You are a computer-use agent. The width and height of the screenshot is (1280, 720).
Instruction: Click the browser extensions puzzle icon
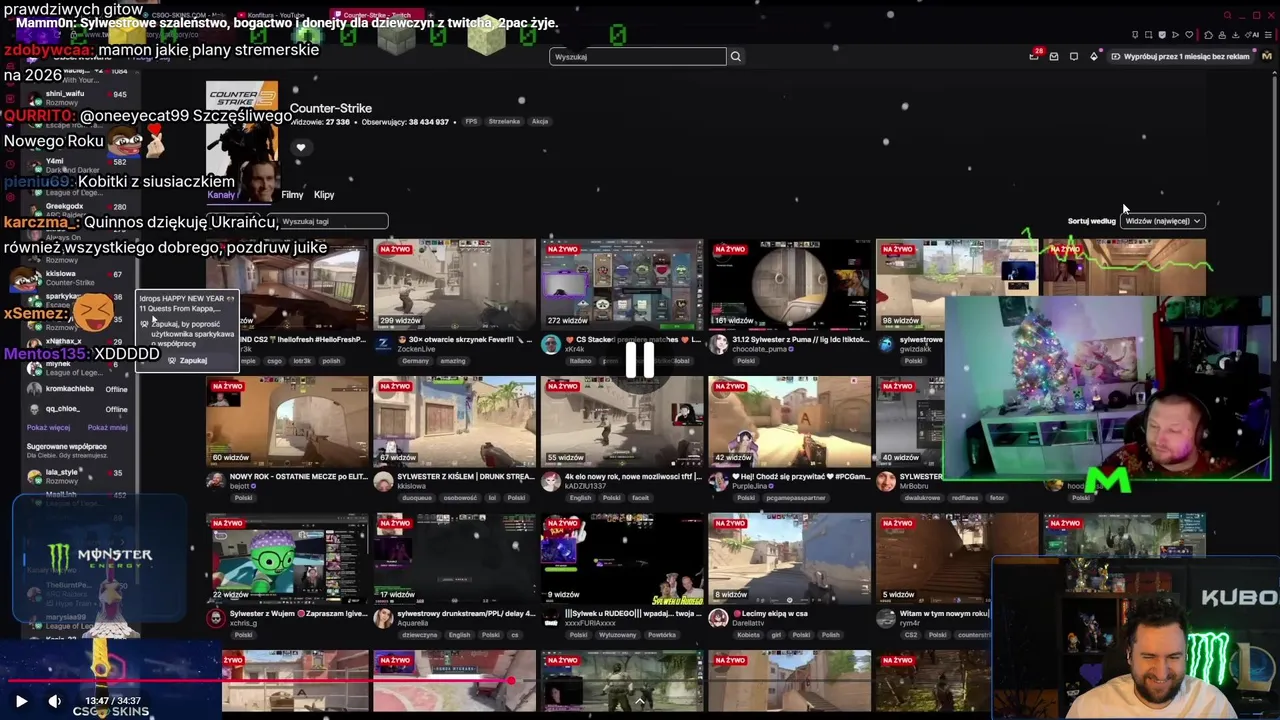[x=1208, y=35]
